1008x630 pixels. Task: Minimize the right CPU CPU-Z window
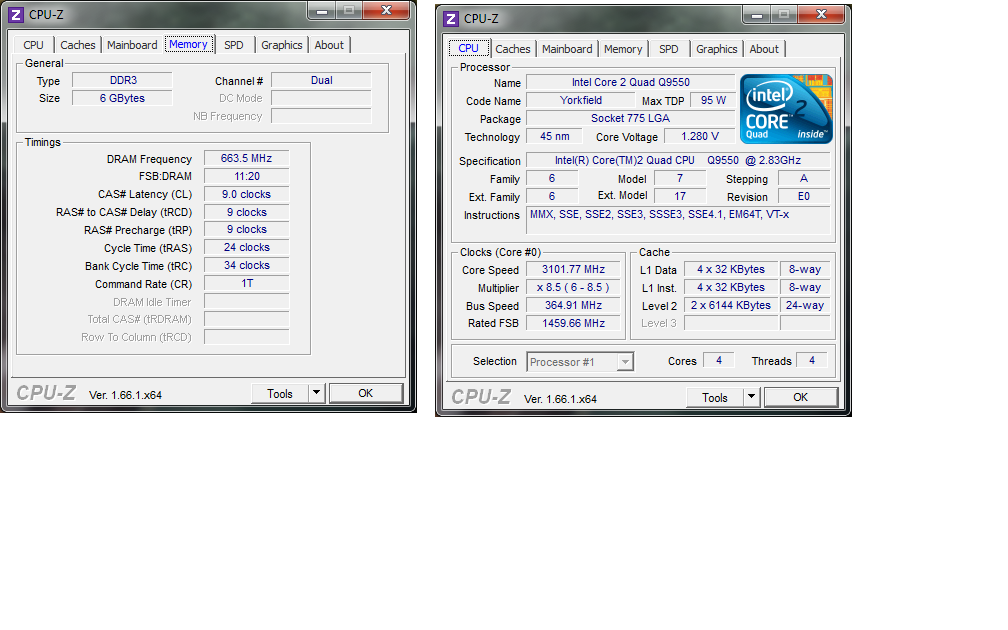(x=757, y=14)
